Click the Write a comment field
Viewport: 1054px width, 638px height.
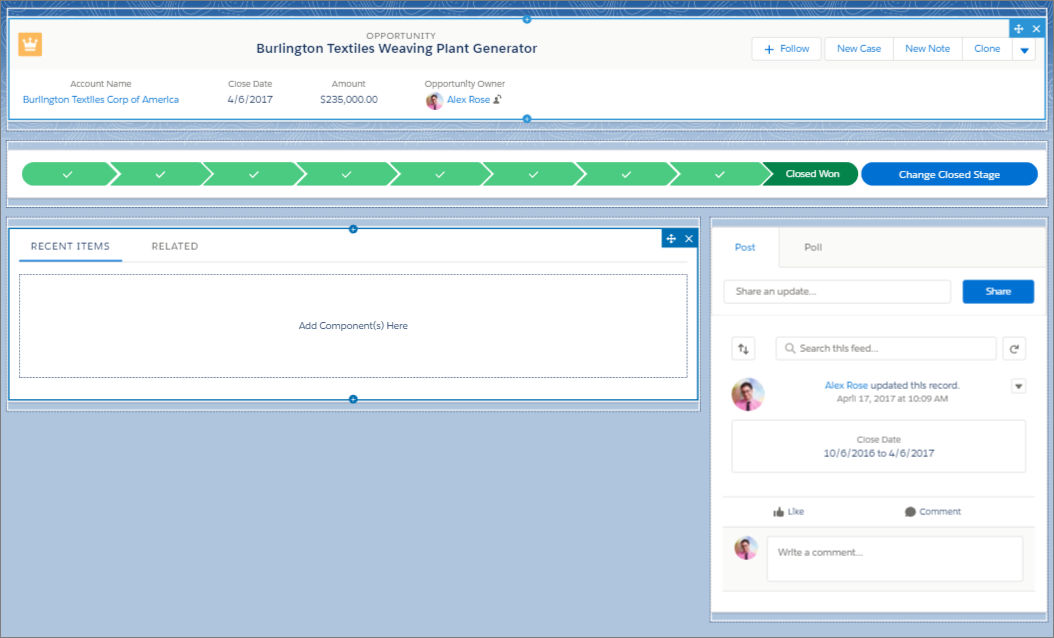(895, 559)
